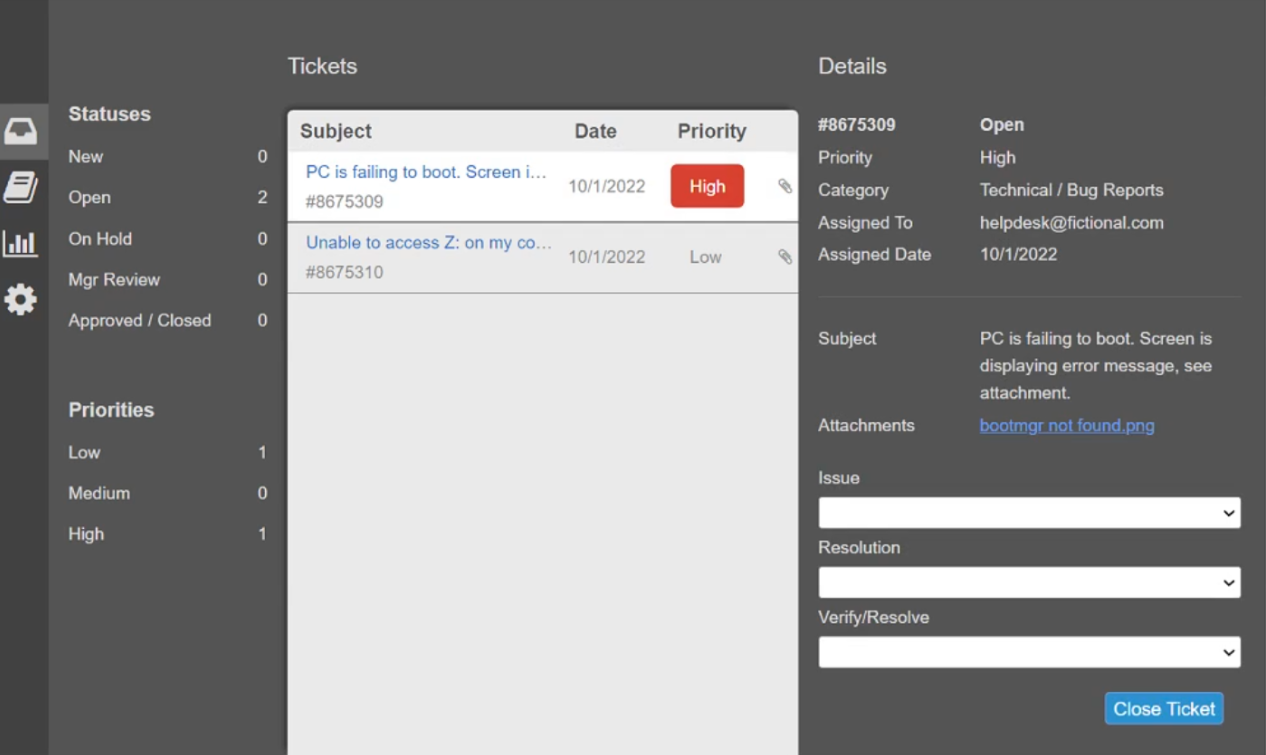Open the settings gear icon

pos(21,299)
